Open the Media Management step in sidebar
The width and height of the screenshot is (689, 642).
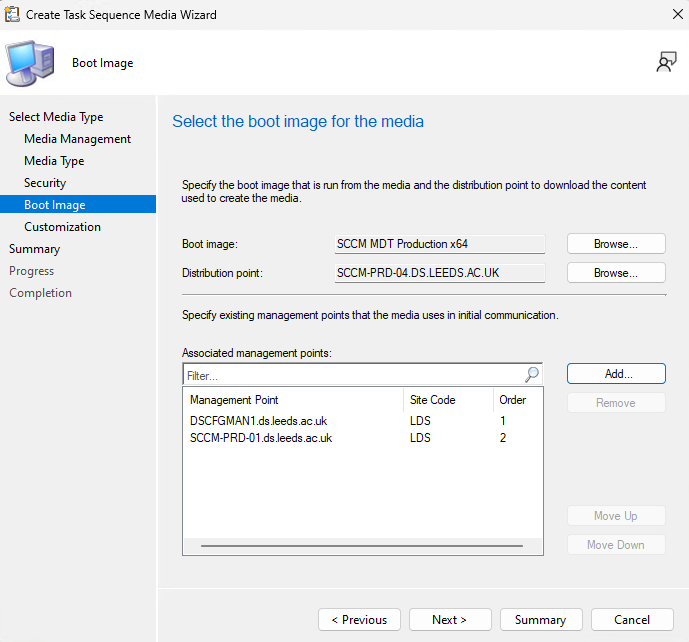(x=78, y=139)
